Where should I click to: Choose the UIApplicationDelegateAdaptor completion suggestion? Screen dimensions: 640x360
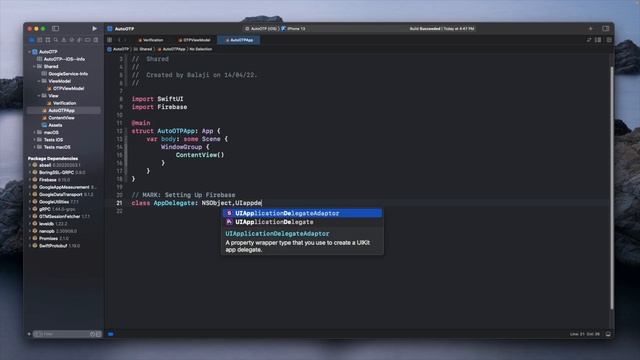tap(302, 213)
